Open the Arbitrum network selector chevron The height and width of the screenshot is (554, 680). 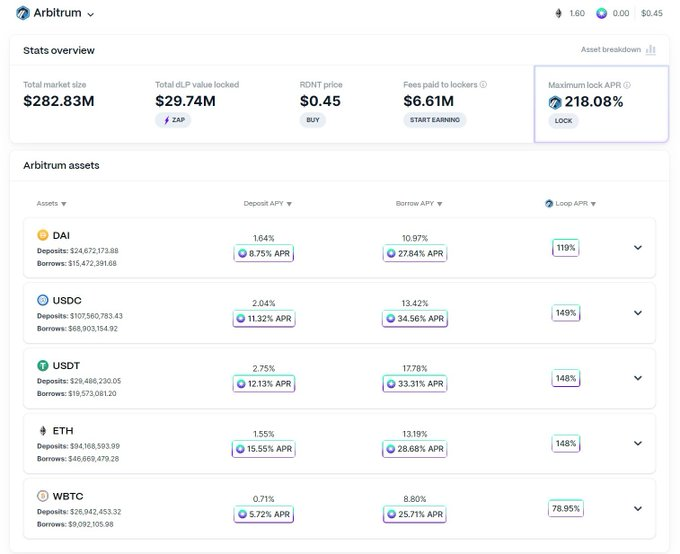point(90,14)
